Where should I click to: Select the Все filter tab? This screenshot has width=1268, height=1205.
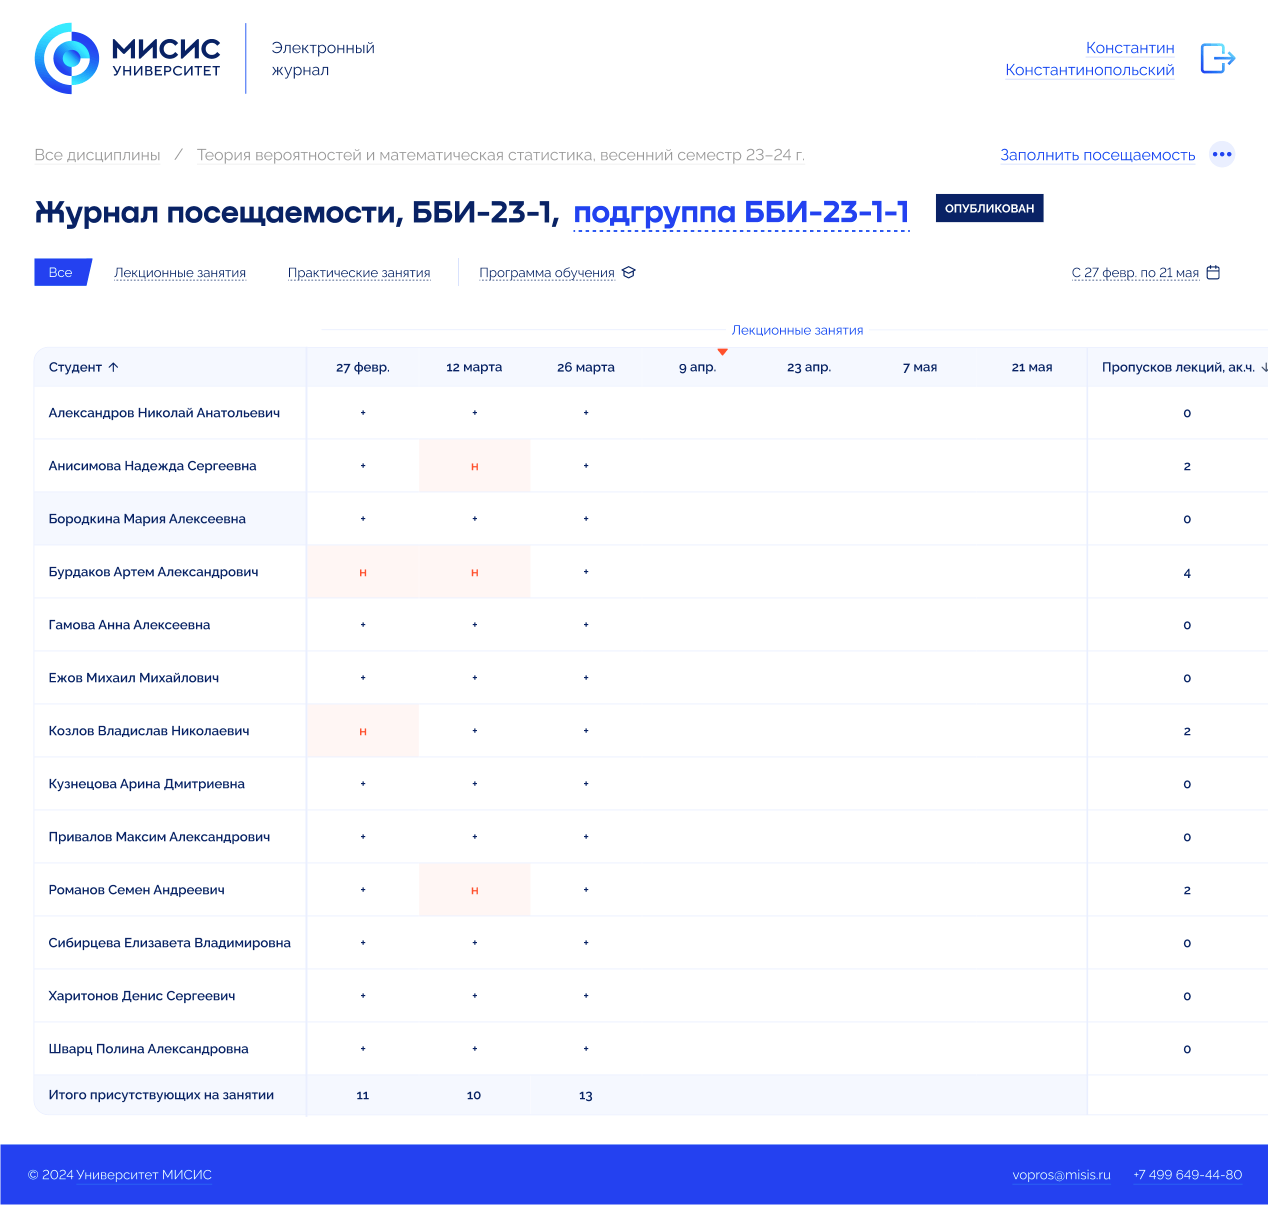(62, 272)
